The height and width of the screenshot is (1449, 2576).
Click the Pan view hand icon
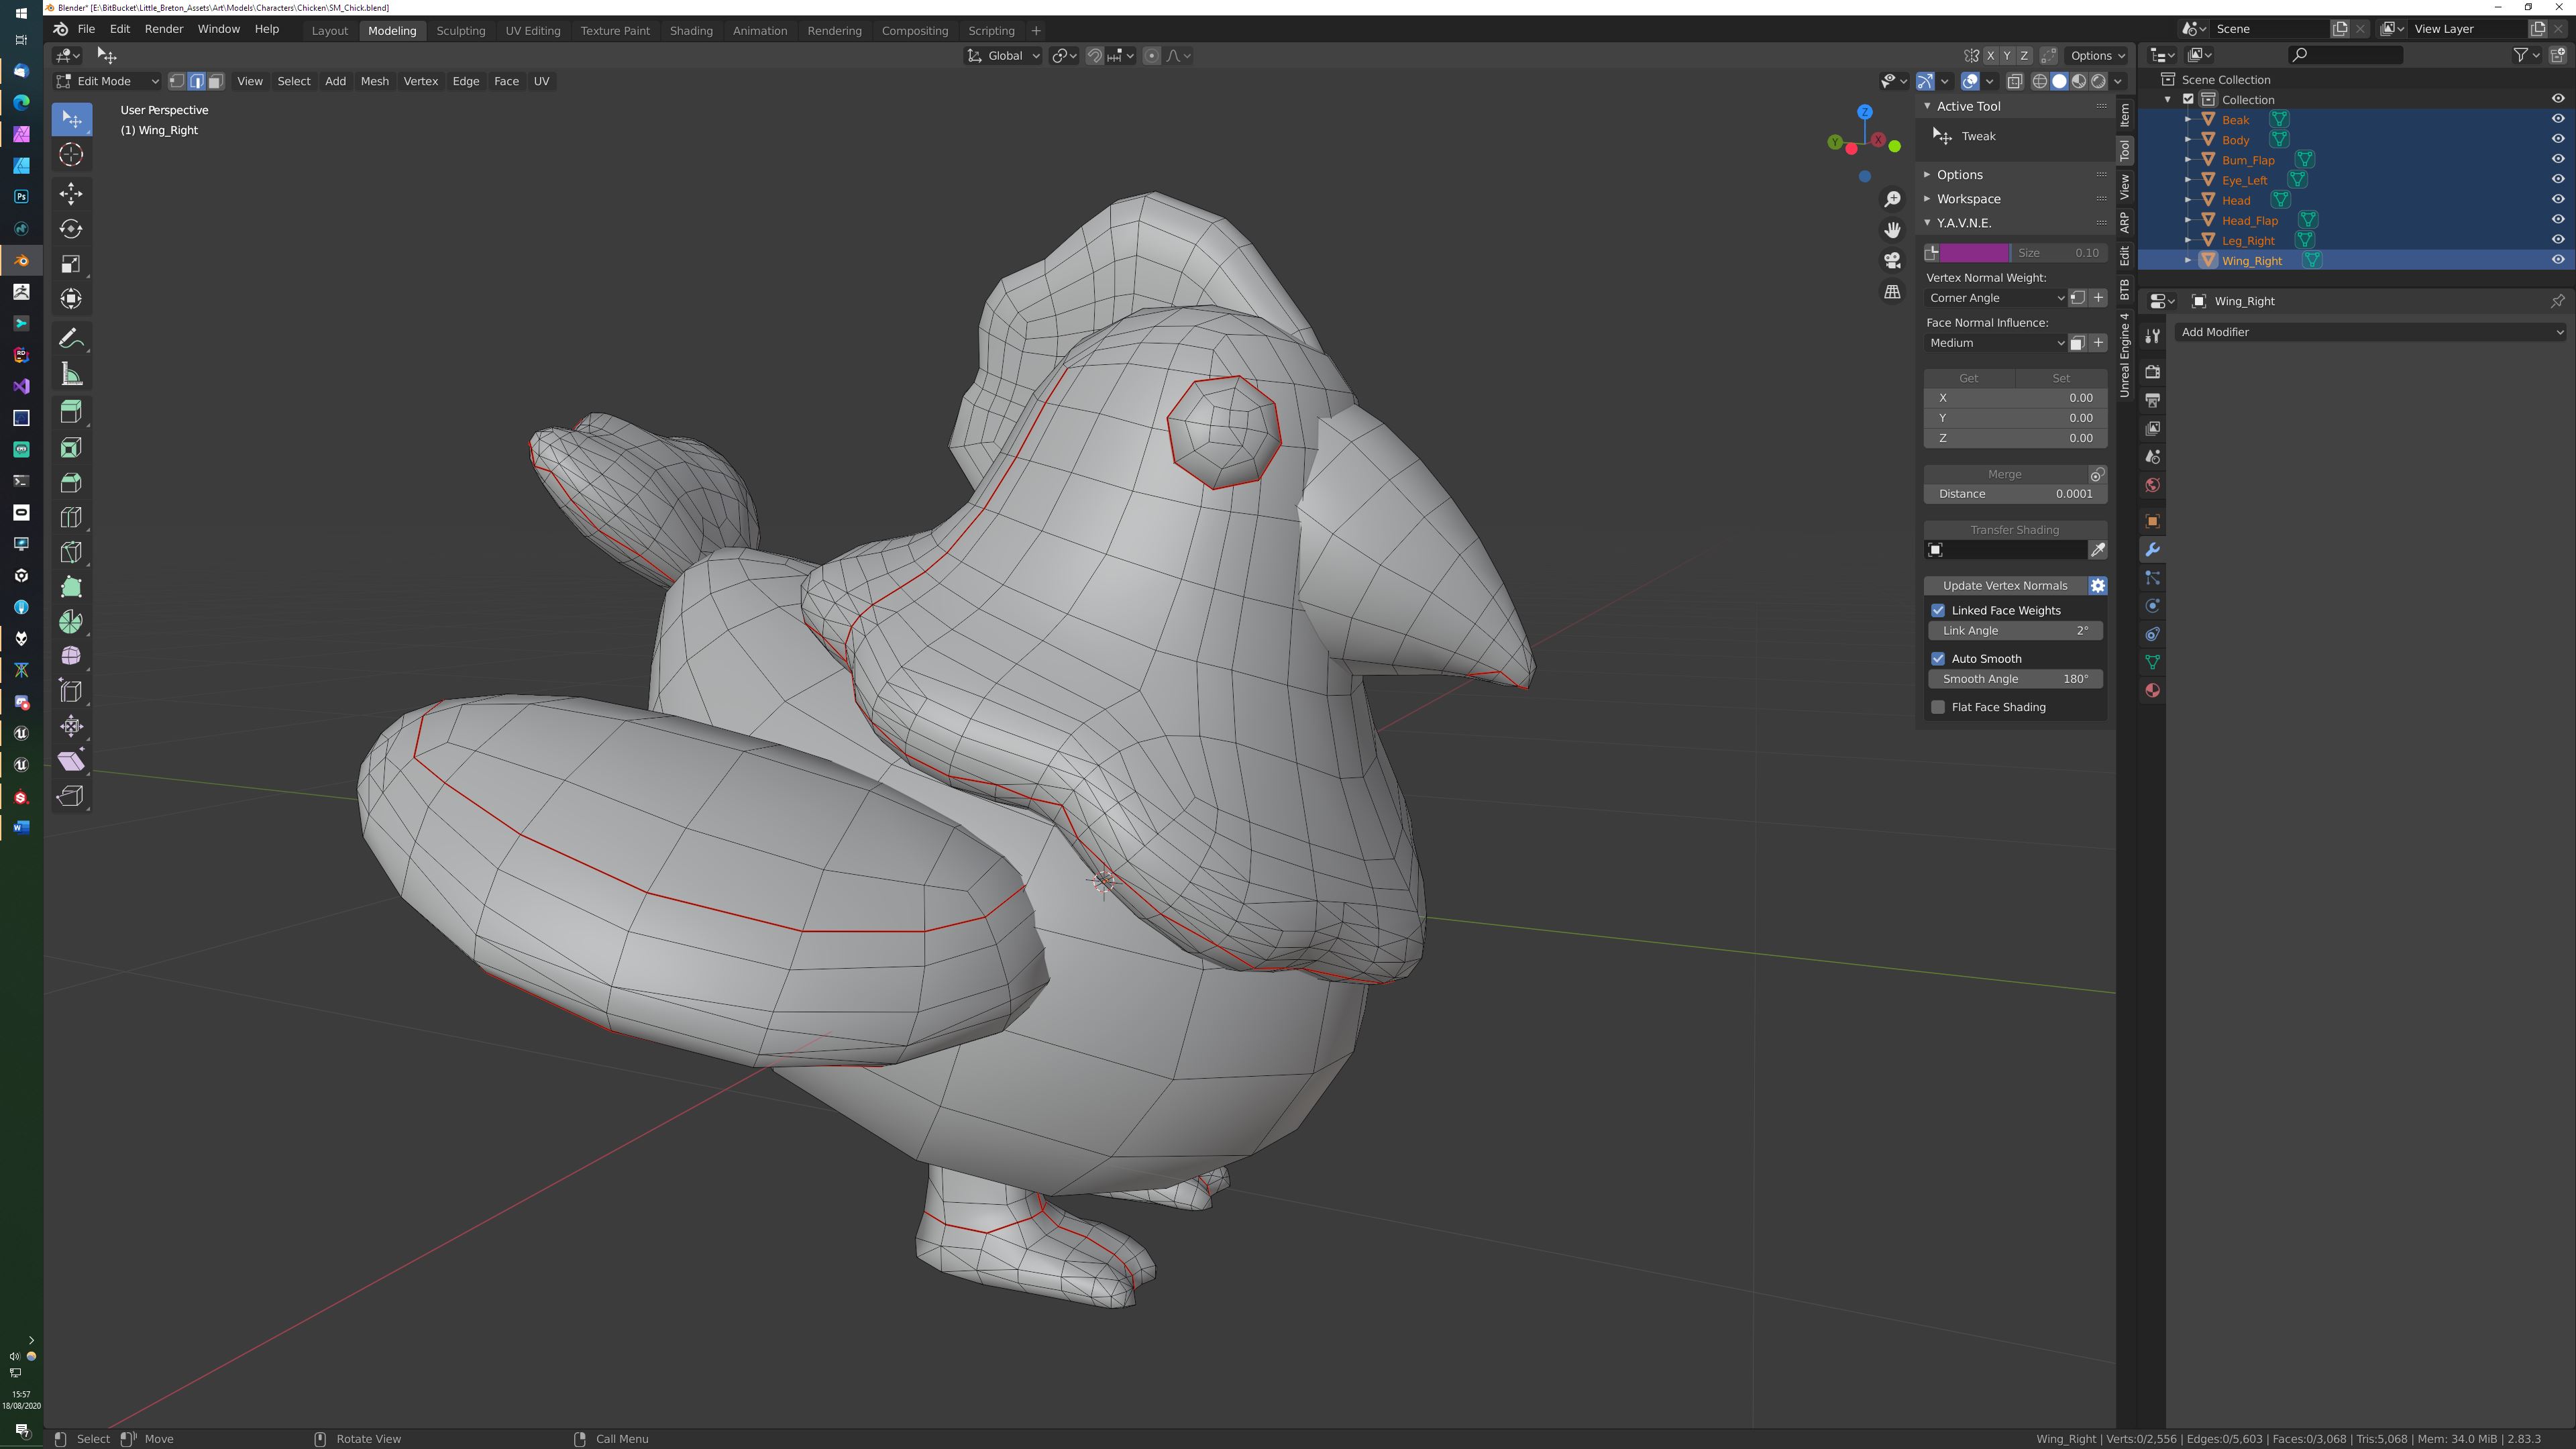tap(1892, 231)
